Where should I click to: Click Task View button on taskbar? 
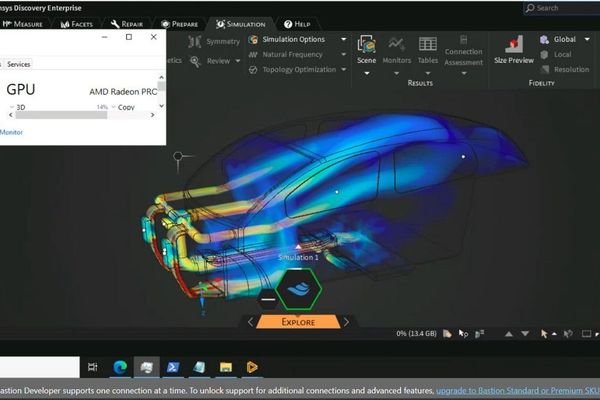point(93,367)
